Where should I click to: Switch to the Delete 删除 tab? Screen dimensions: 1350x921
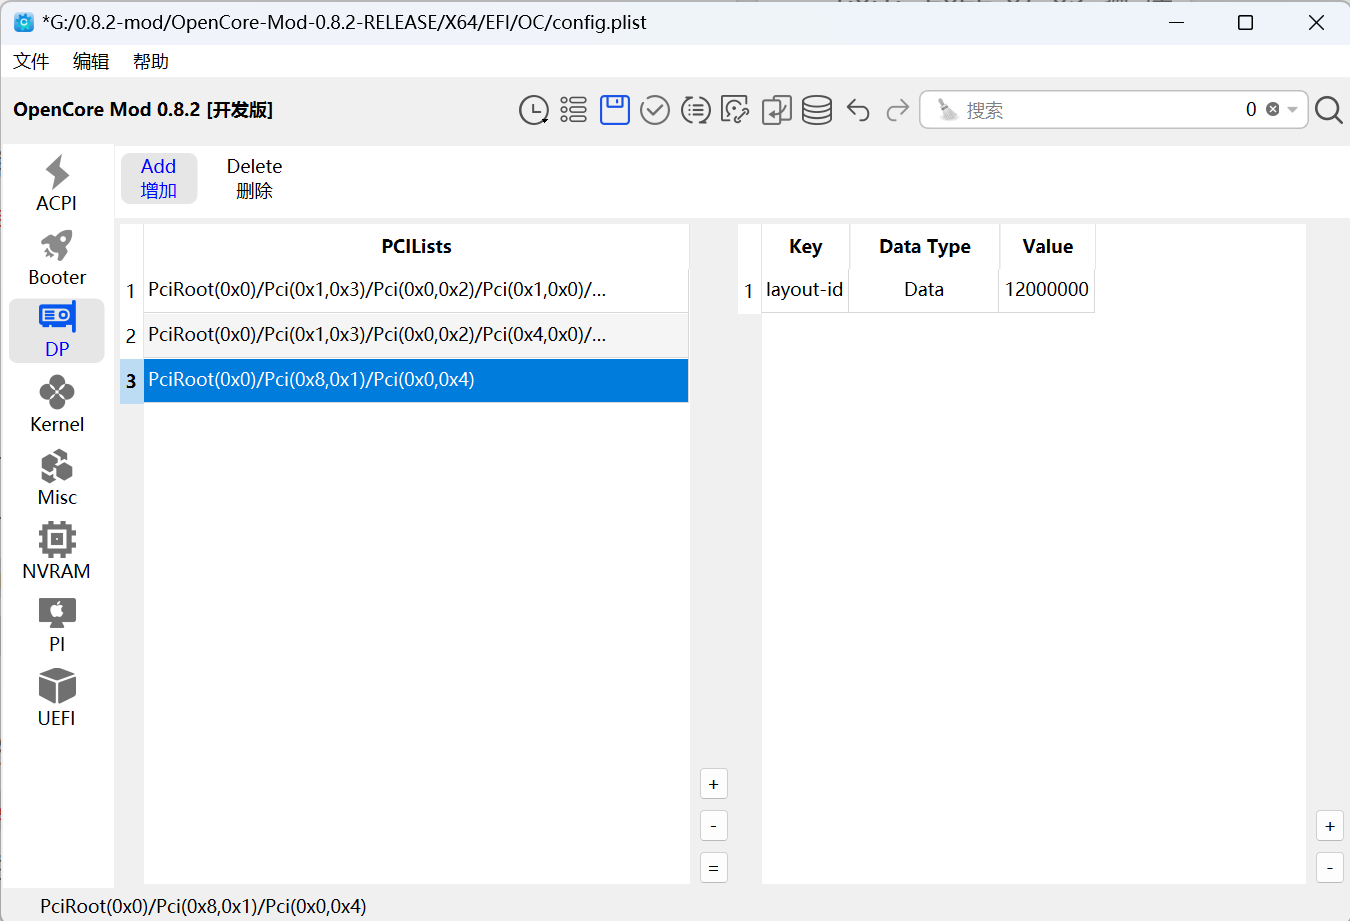[x=254, y=178]
